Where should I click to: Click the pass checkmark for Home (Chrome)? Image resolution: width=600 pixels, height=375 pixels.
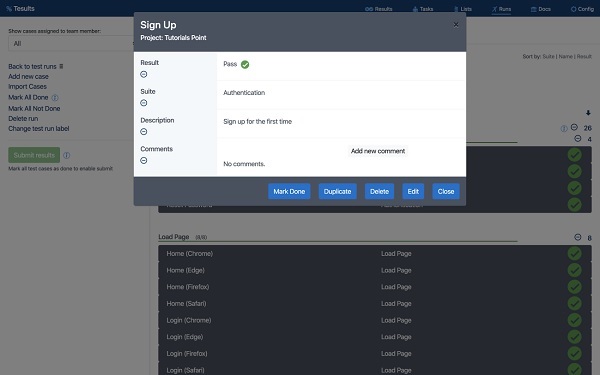coord(574,254)
